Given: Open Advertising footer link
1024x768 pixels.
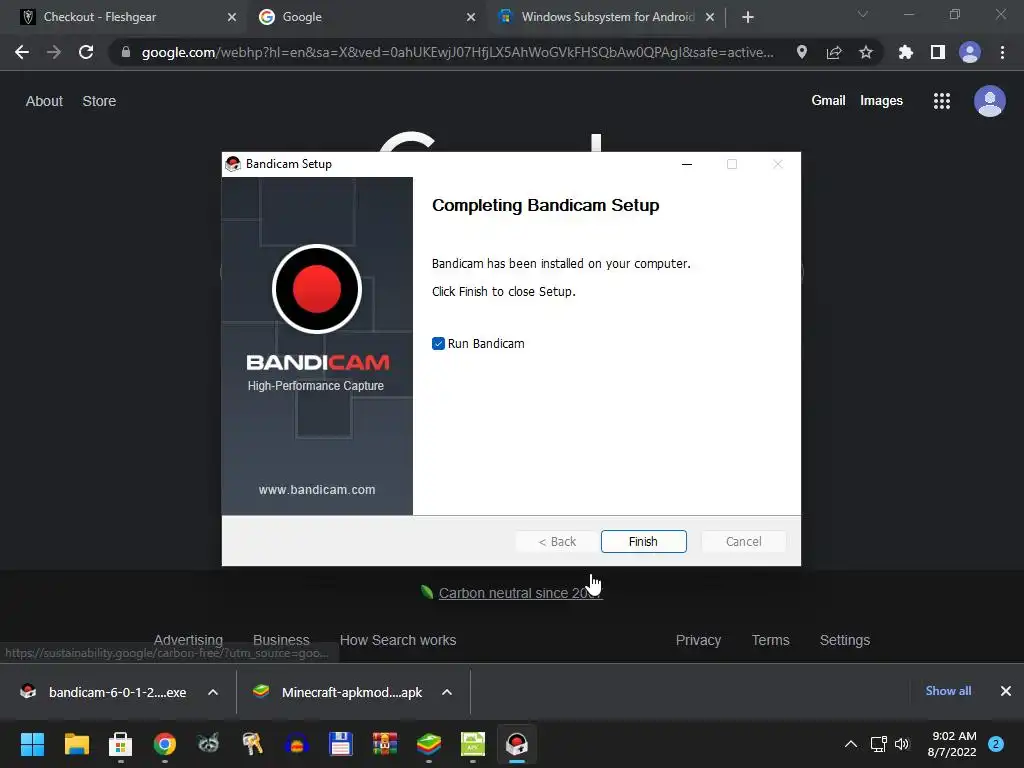Looking at the screenshot, I should (188, 640).
